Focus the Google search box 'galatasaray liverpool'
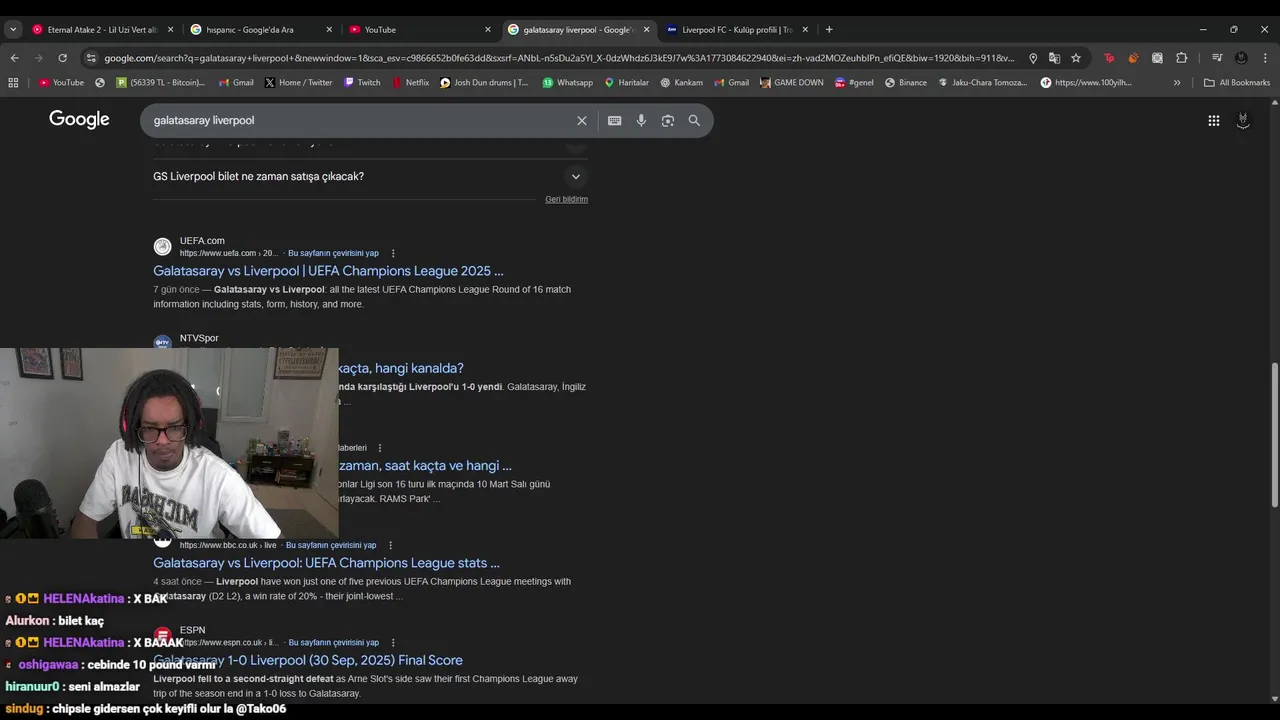Image resolution: width=1280 pixels, height=720 pixels. (x=360, y=120)
